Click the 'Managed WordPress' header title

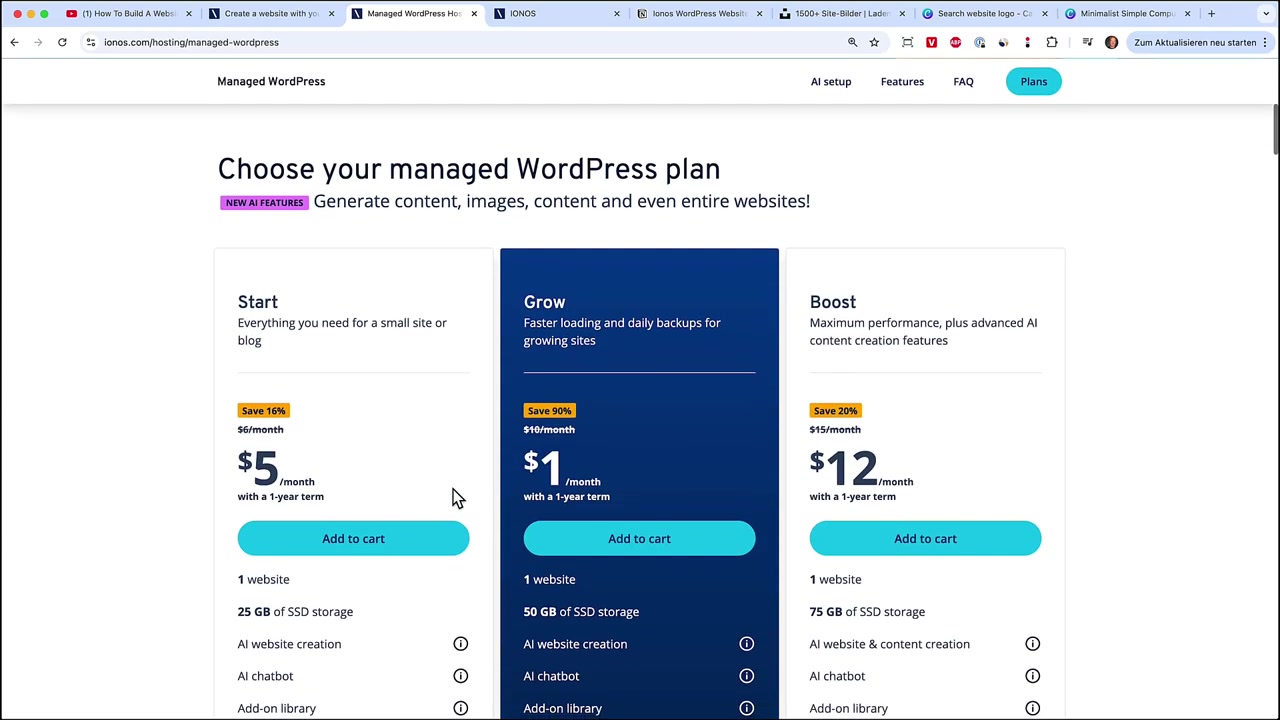271,81
